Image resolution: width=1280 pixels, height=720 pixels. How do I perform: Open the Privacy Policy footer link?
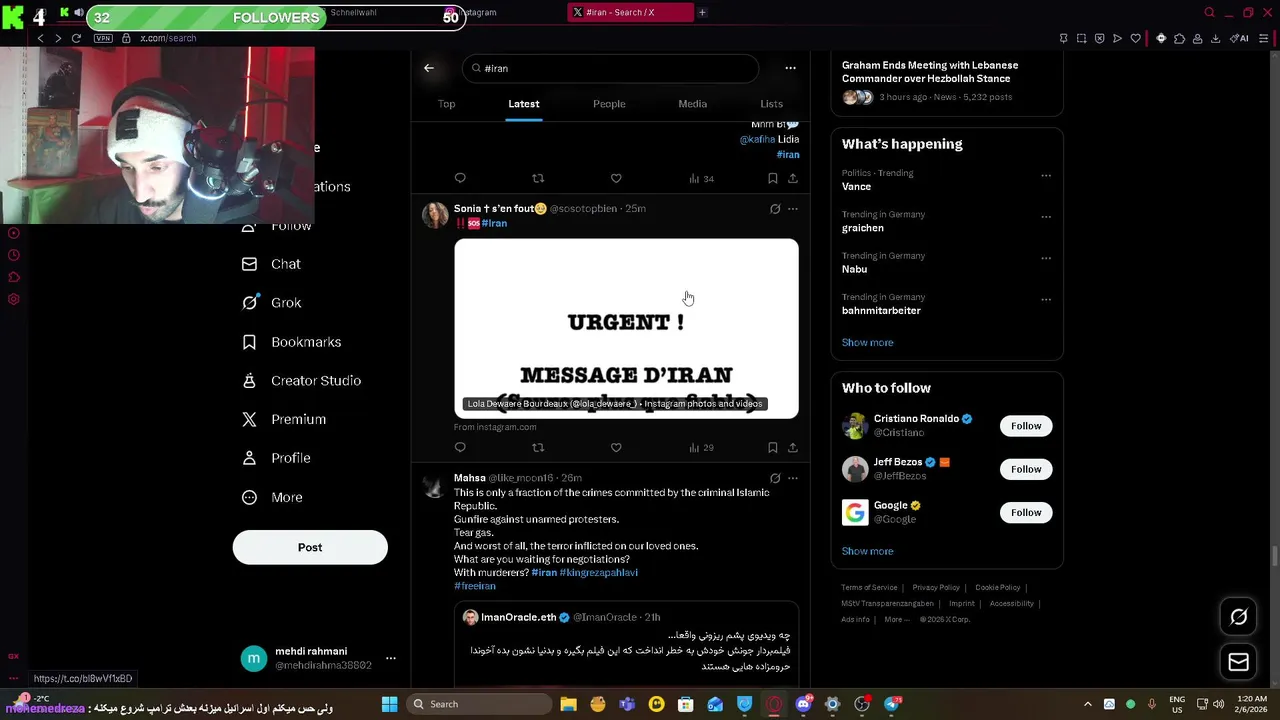936,588
